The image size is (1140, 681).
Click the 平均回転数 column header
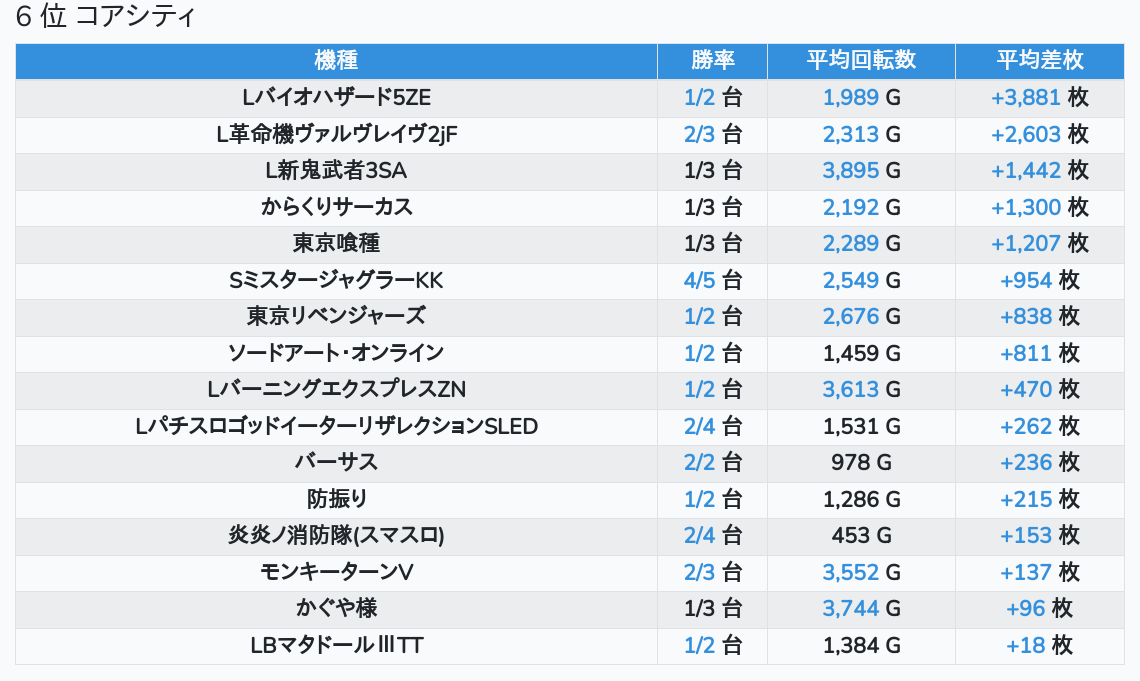coord(861,60)
